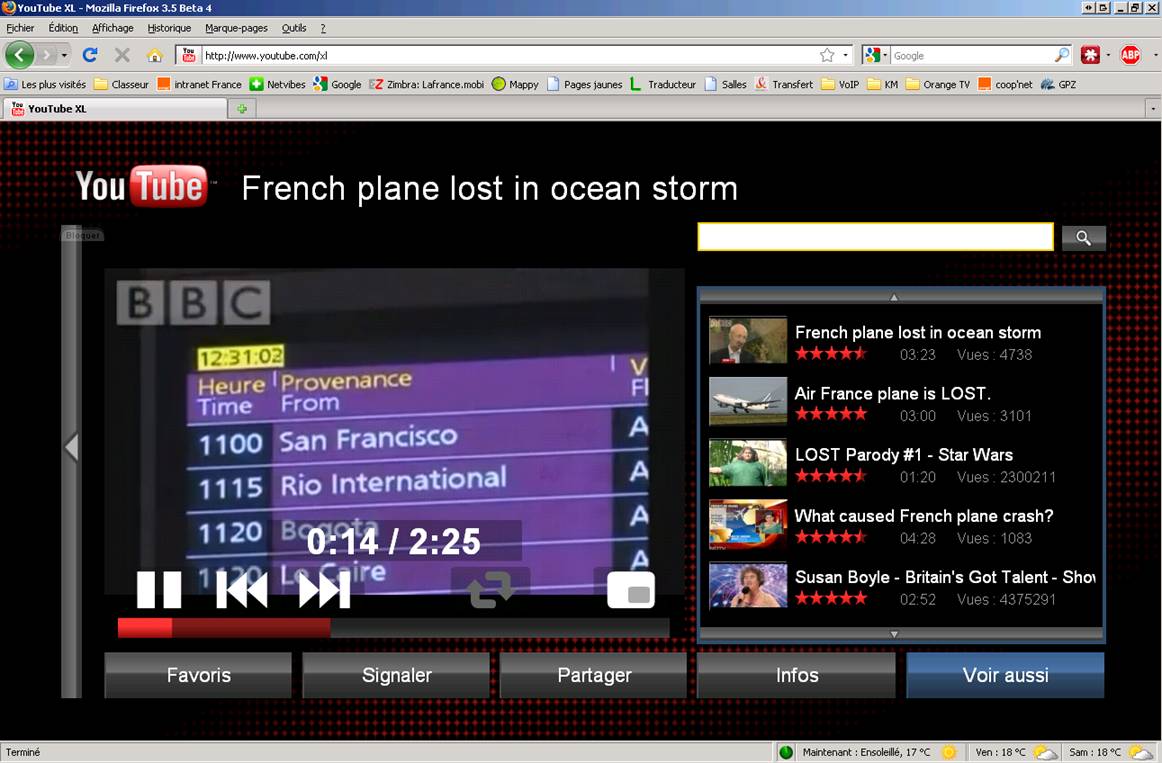1162x763 pixels.
Task: Click the Adblock Plus ABP icon
Action: (x=1130, y=55)
